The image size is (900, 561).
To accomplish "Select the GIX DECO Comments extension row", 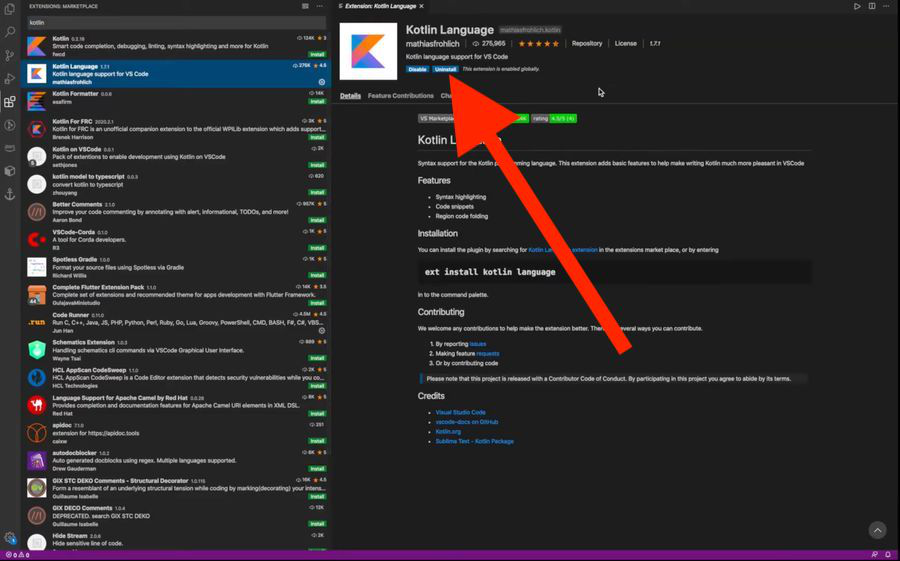I will pos(176,516).
